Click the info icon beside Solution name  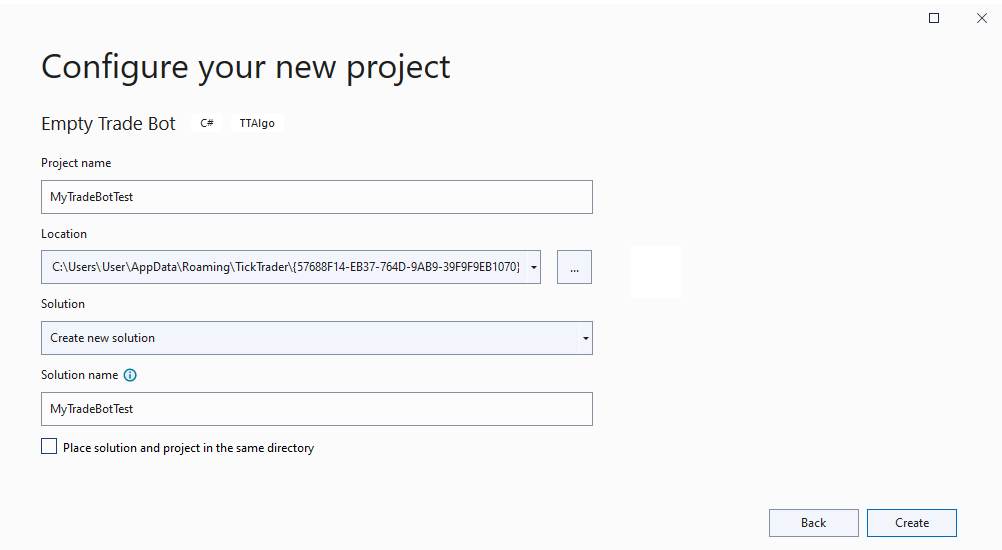tap(130, 375)
